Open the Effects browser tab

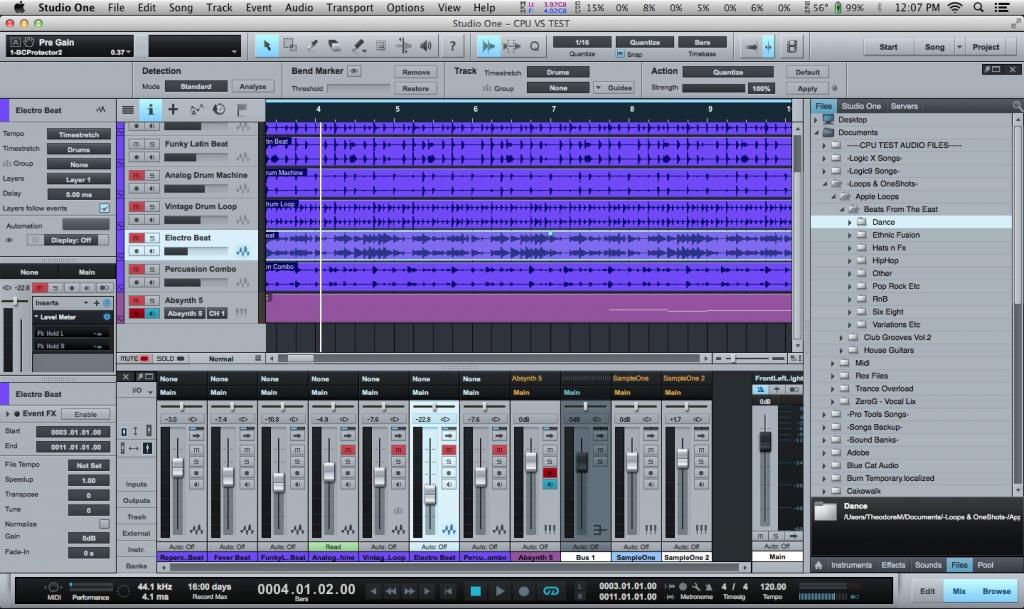click(893, 565)
